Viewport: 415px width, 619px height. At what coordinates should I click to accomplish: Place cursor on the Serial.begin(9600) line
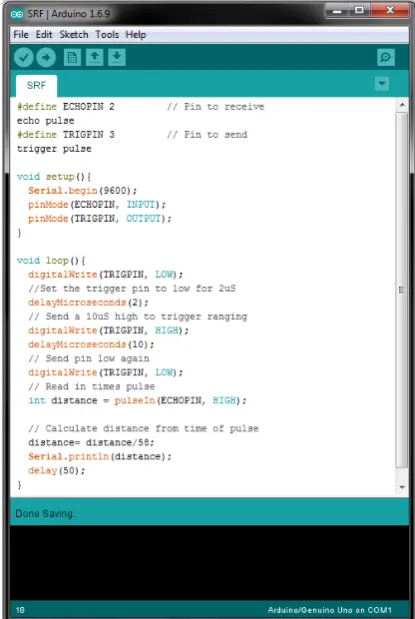click(83, 191)
